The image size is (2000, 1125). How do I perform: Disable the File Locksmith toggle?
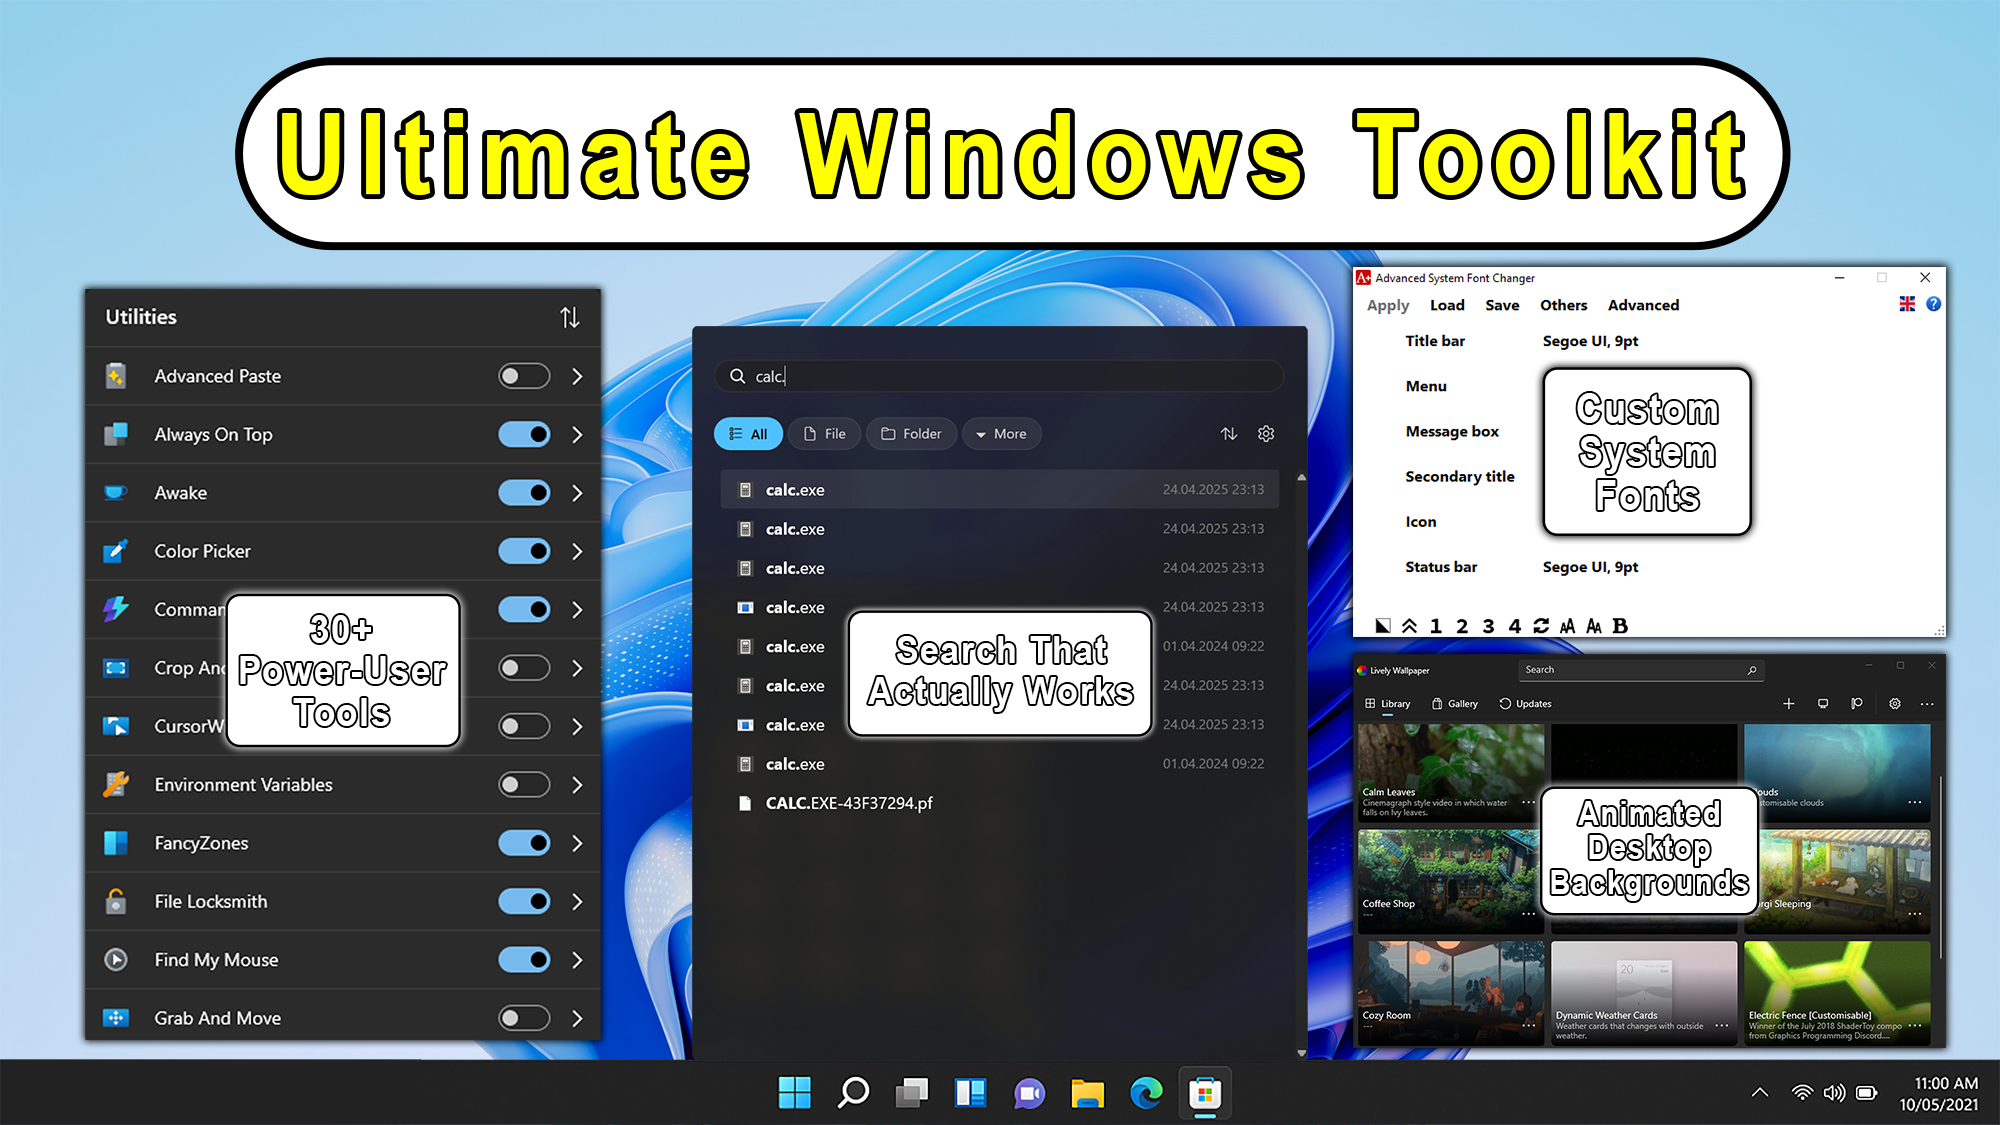524,901
